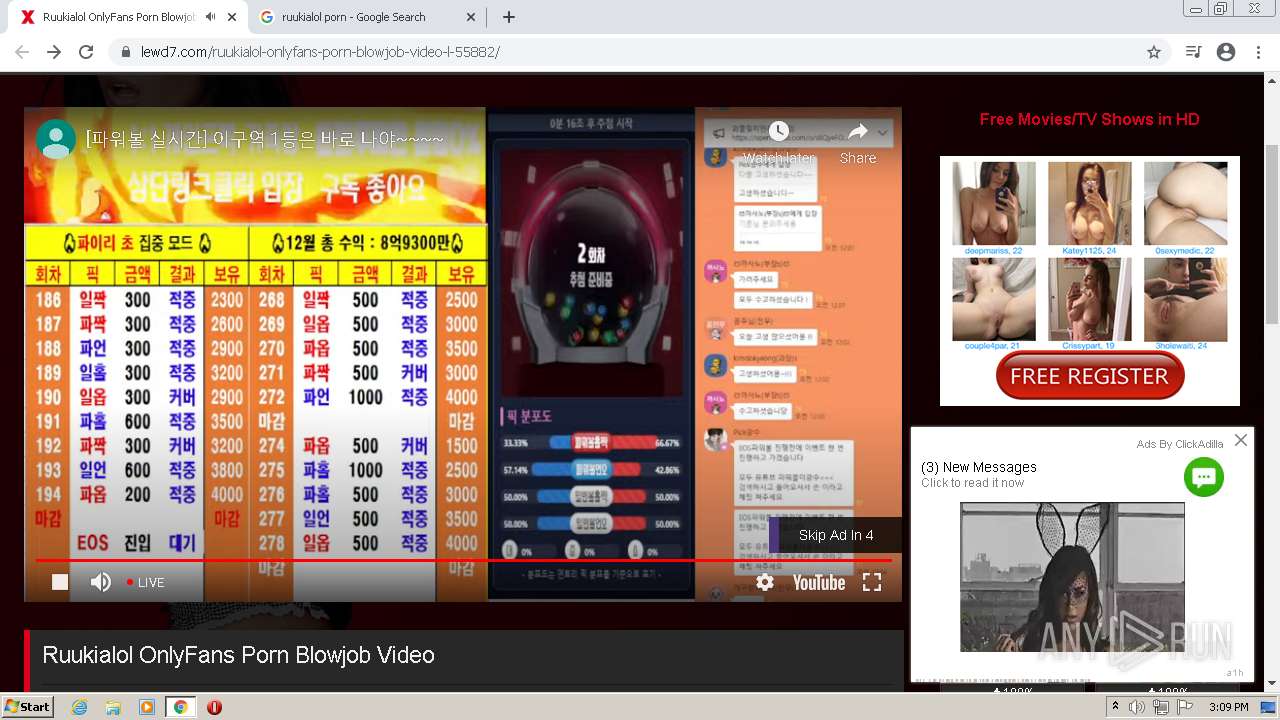1280x720 pixels.
Task: Open the system tray volume control
Action: click(x=1137, y=707)
